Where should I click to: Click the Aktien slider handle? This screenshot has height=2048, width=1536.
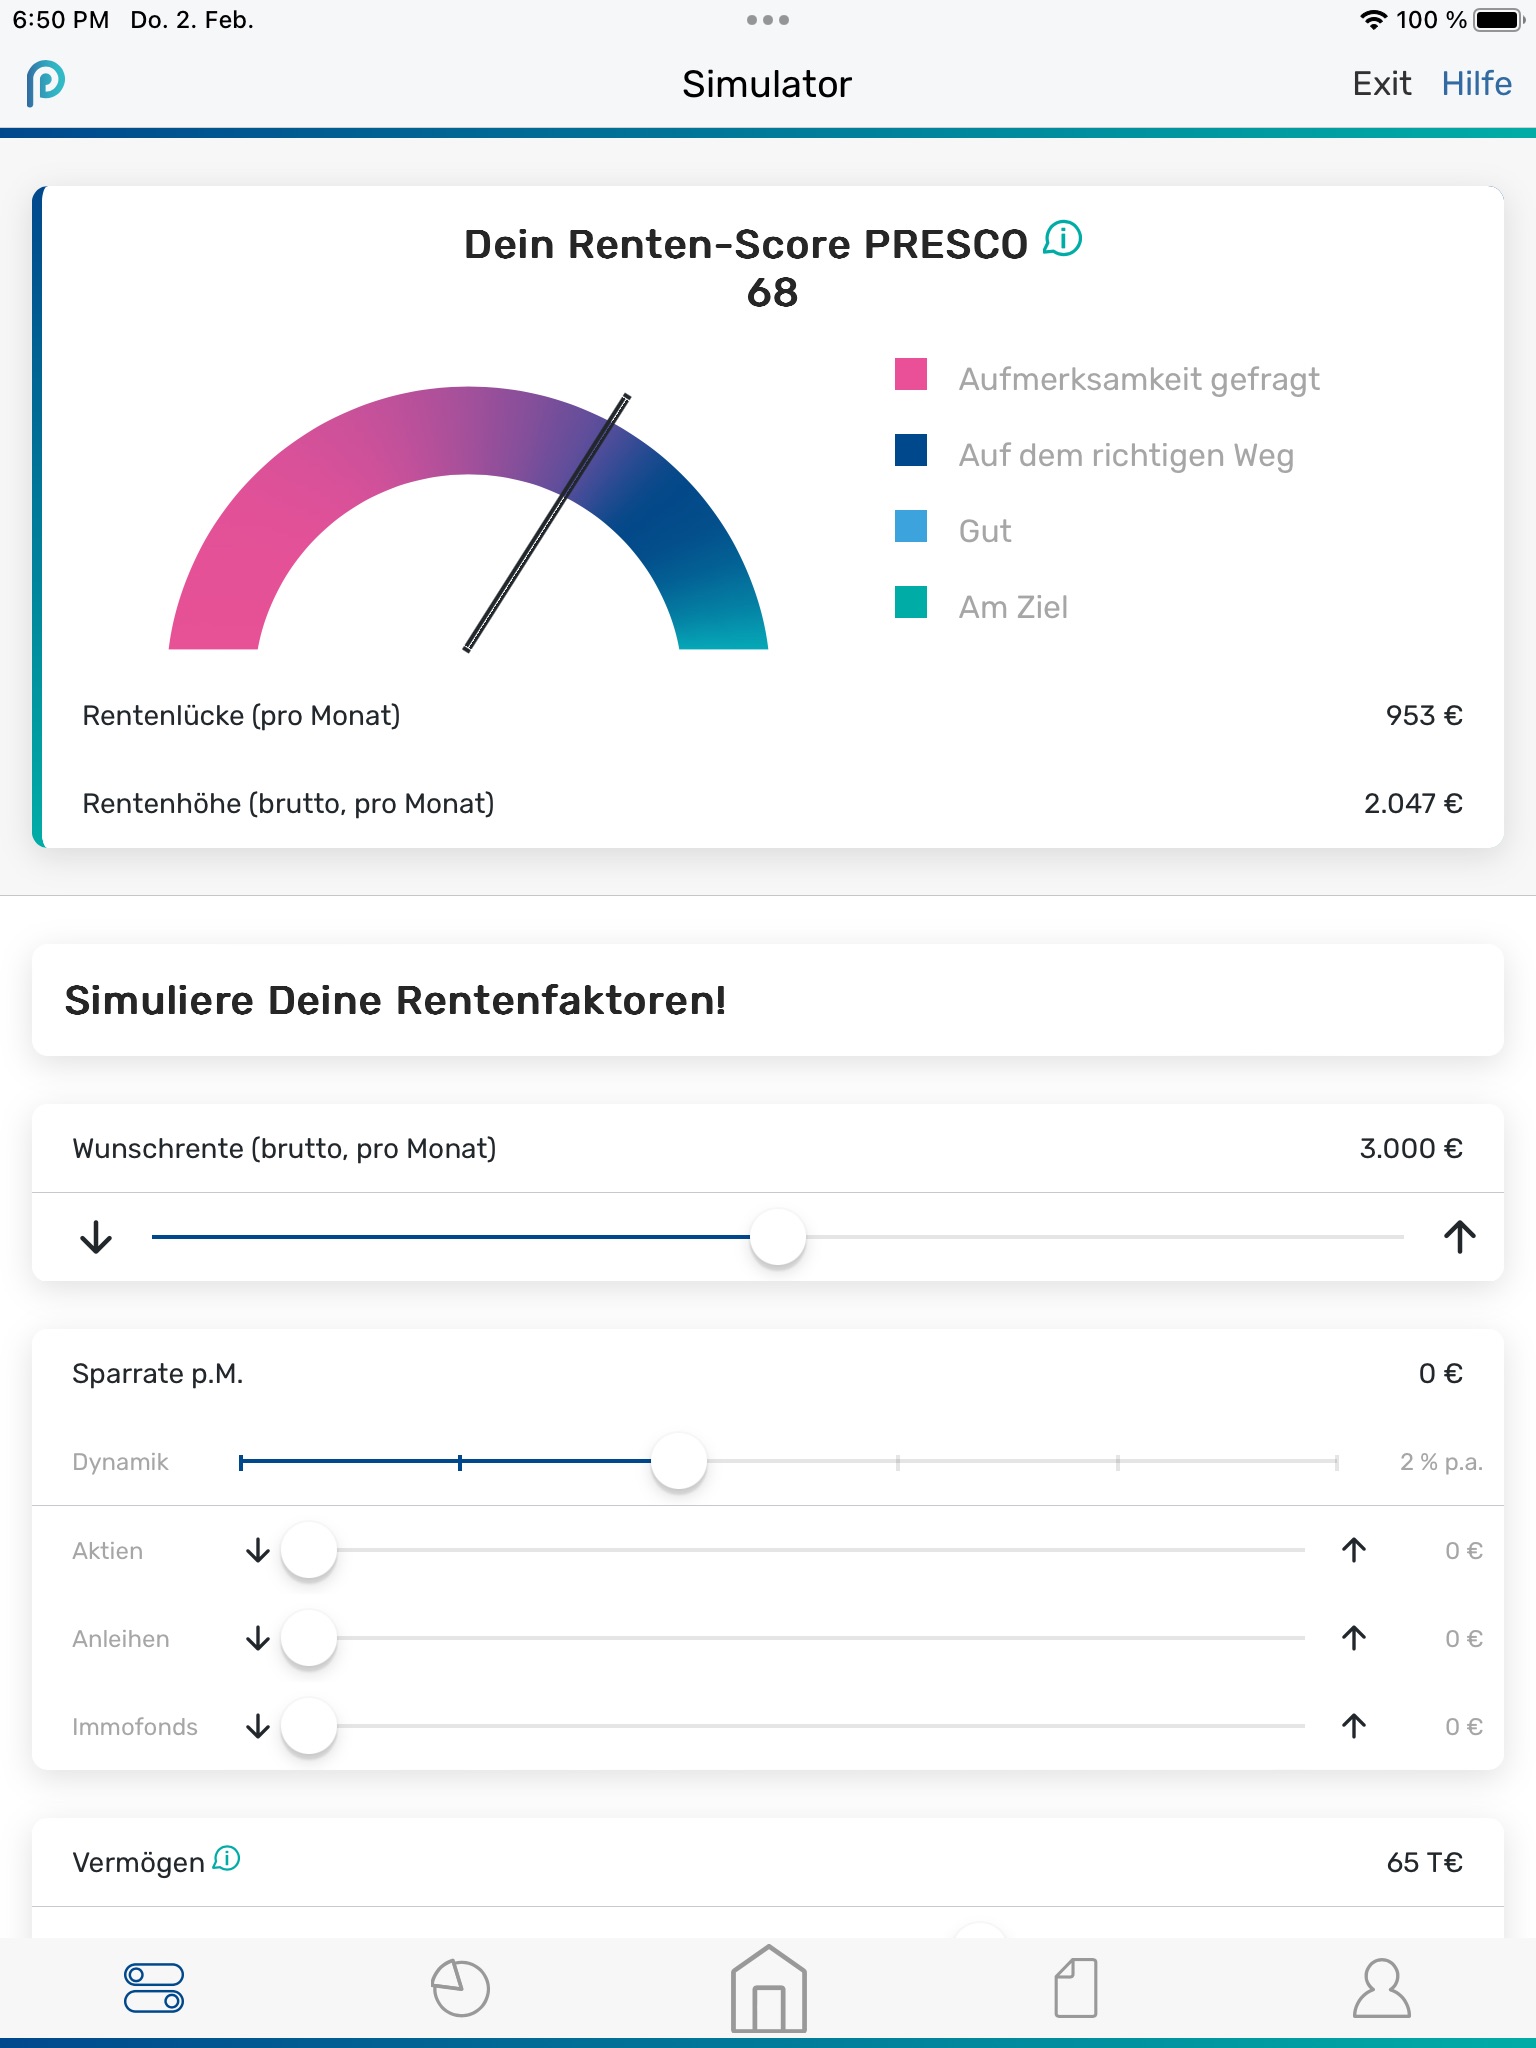click(x=309, y=1550)
